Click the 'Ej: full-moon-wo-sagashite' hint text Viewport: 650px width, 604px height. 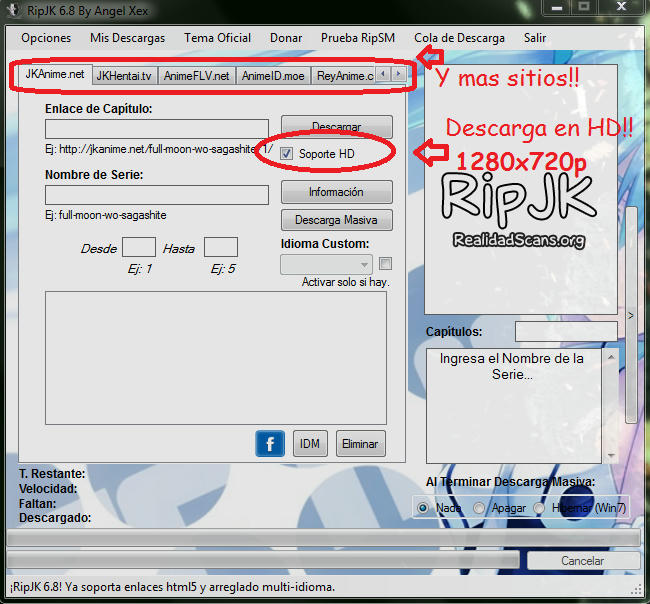pos(106,215)
